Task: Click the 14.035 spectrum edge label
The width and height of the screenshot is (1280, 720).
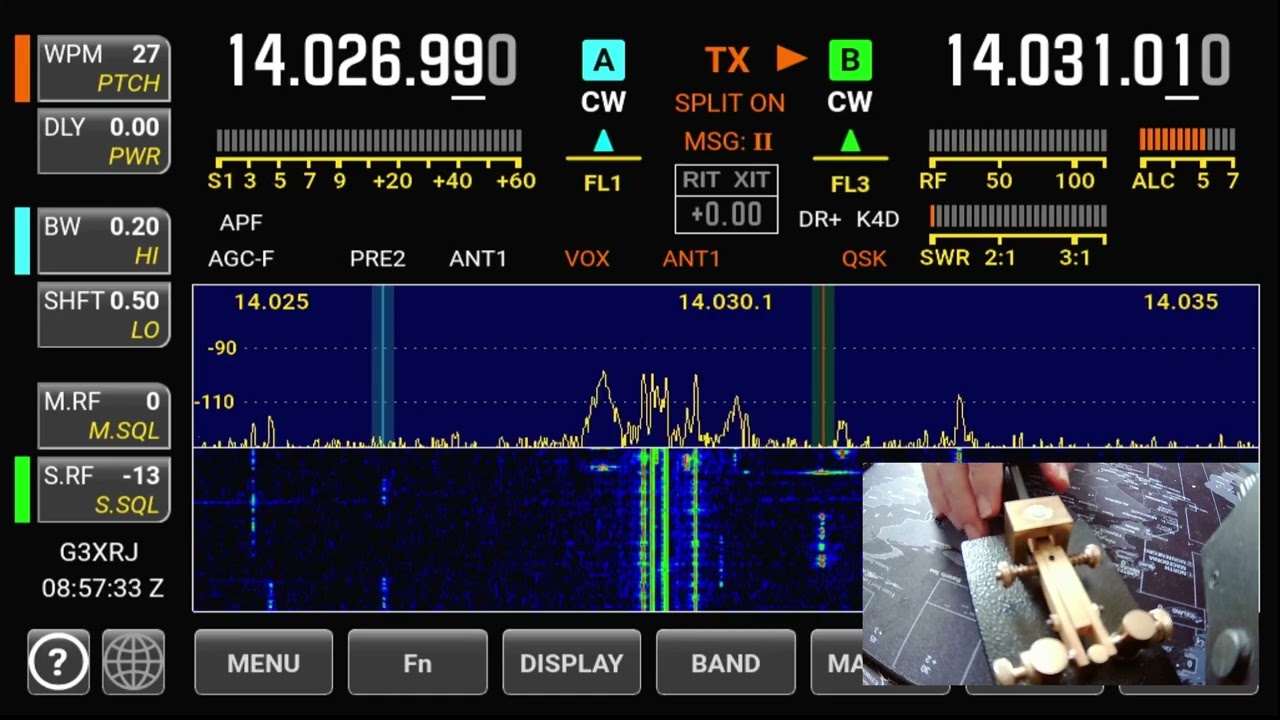Action: (1181, 302)
